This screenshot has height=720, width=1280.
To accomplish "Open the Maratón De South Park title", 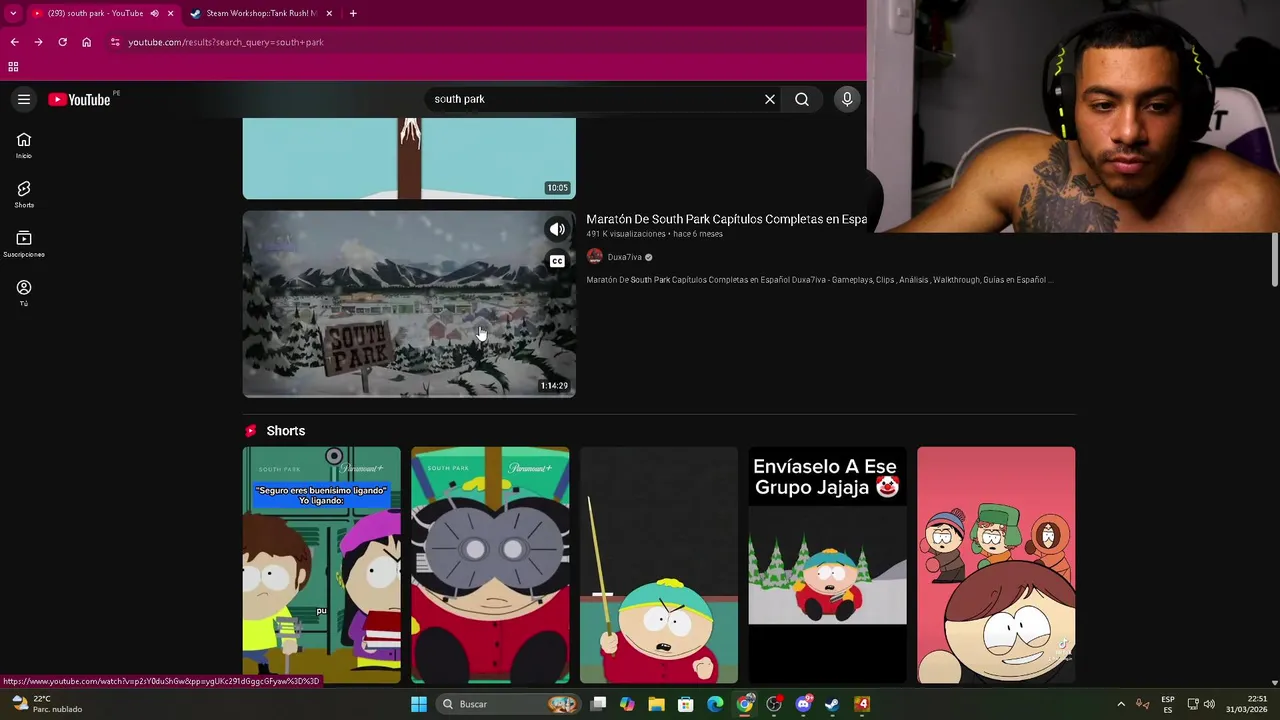I will click(x=726, y=219).
